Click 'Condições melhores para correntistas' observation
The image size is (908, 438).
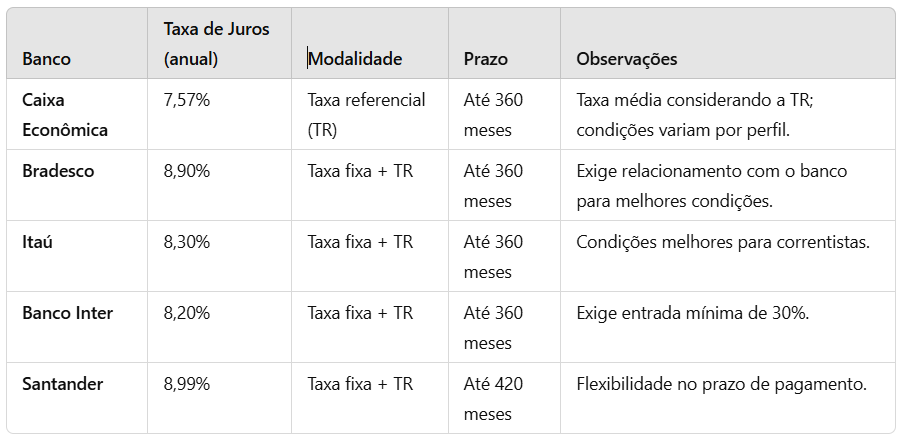point(723,242)
